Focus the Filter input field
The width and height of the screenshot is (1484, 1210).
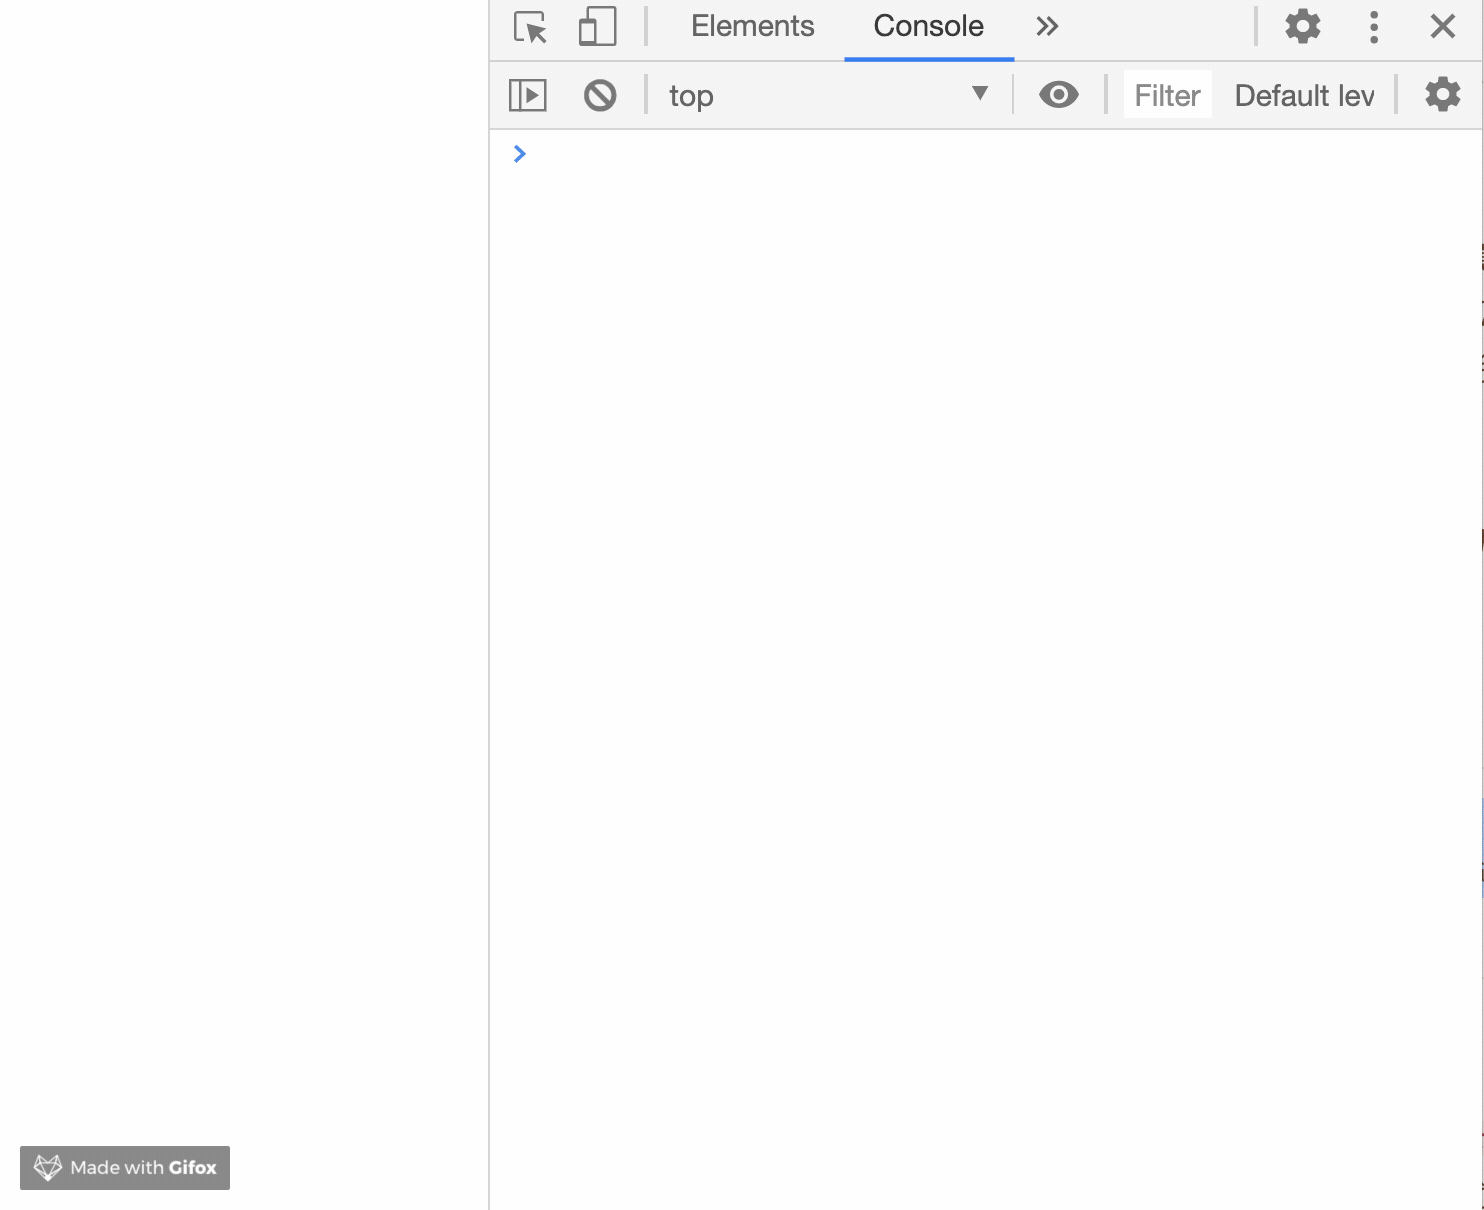[1167, 96]
